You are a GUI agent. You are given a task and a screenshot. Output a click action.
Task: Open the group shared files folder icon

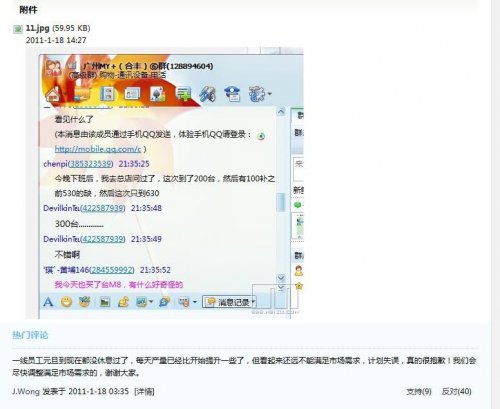pyautogui.click(x=81, y=94)
